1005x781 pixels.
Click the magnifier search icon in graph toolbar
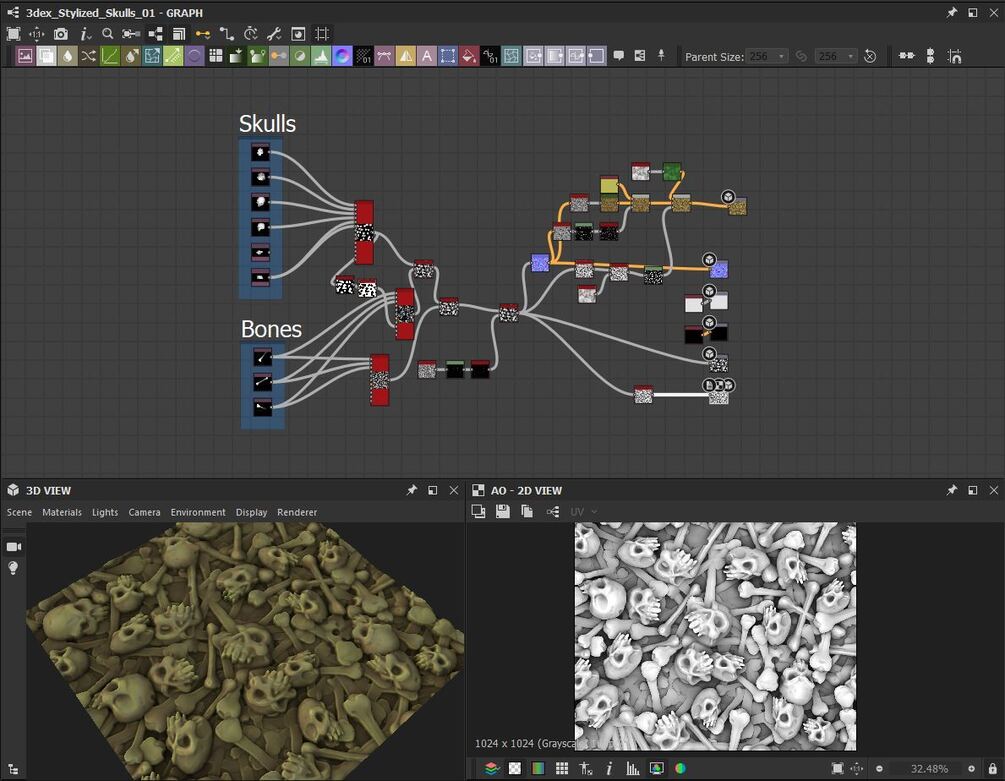108,34
